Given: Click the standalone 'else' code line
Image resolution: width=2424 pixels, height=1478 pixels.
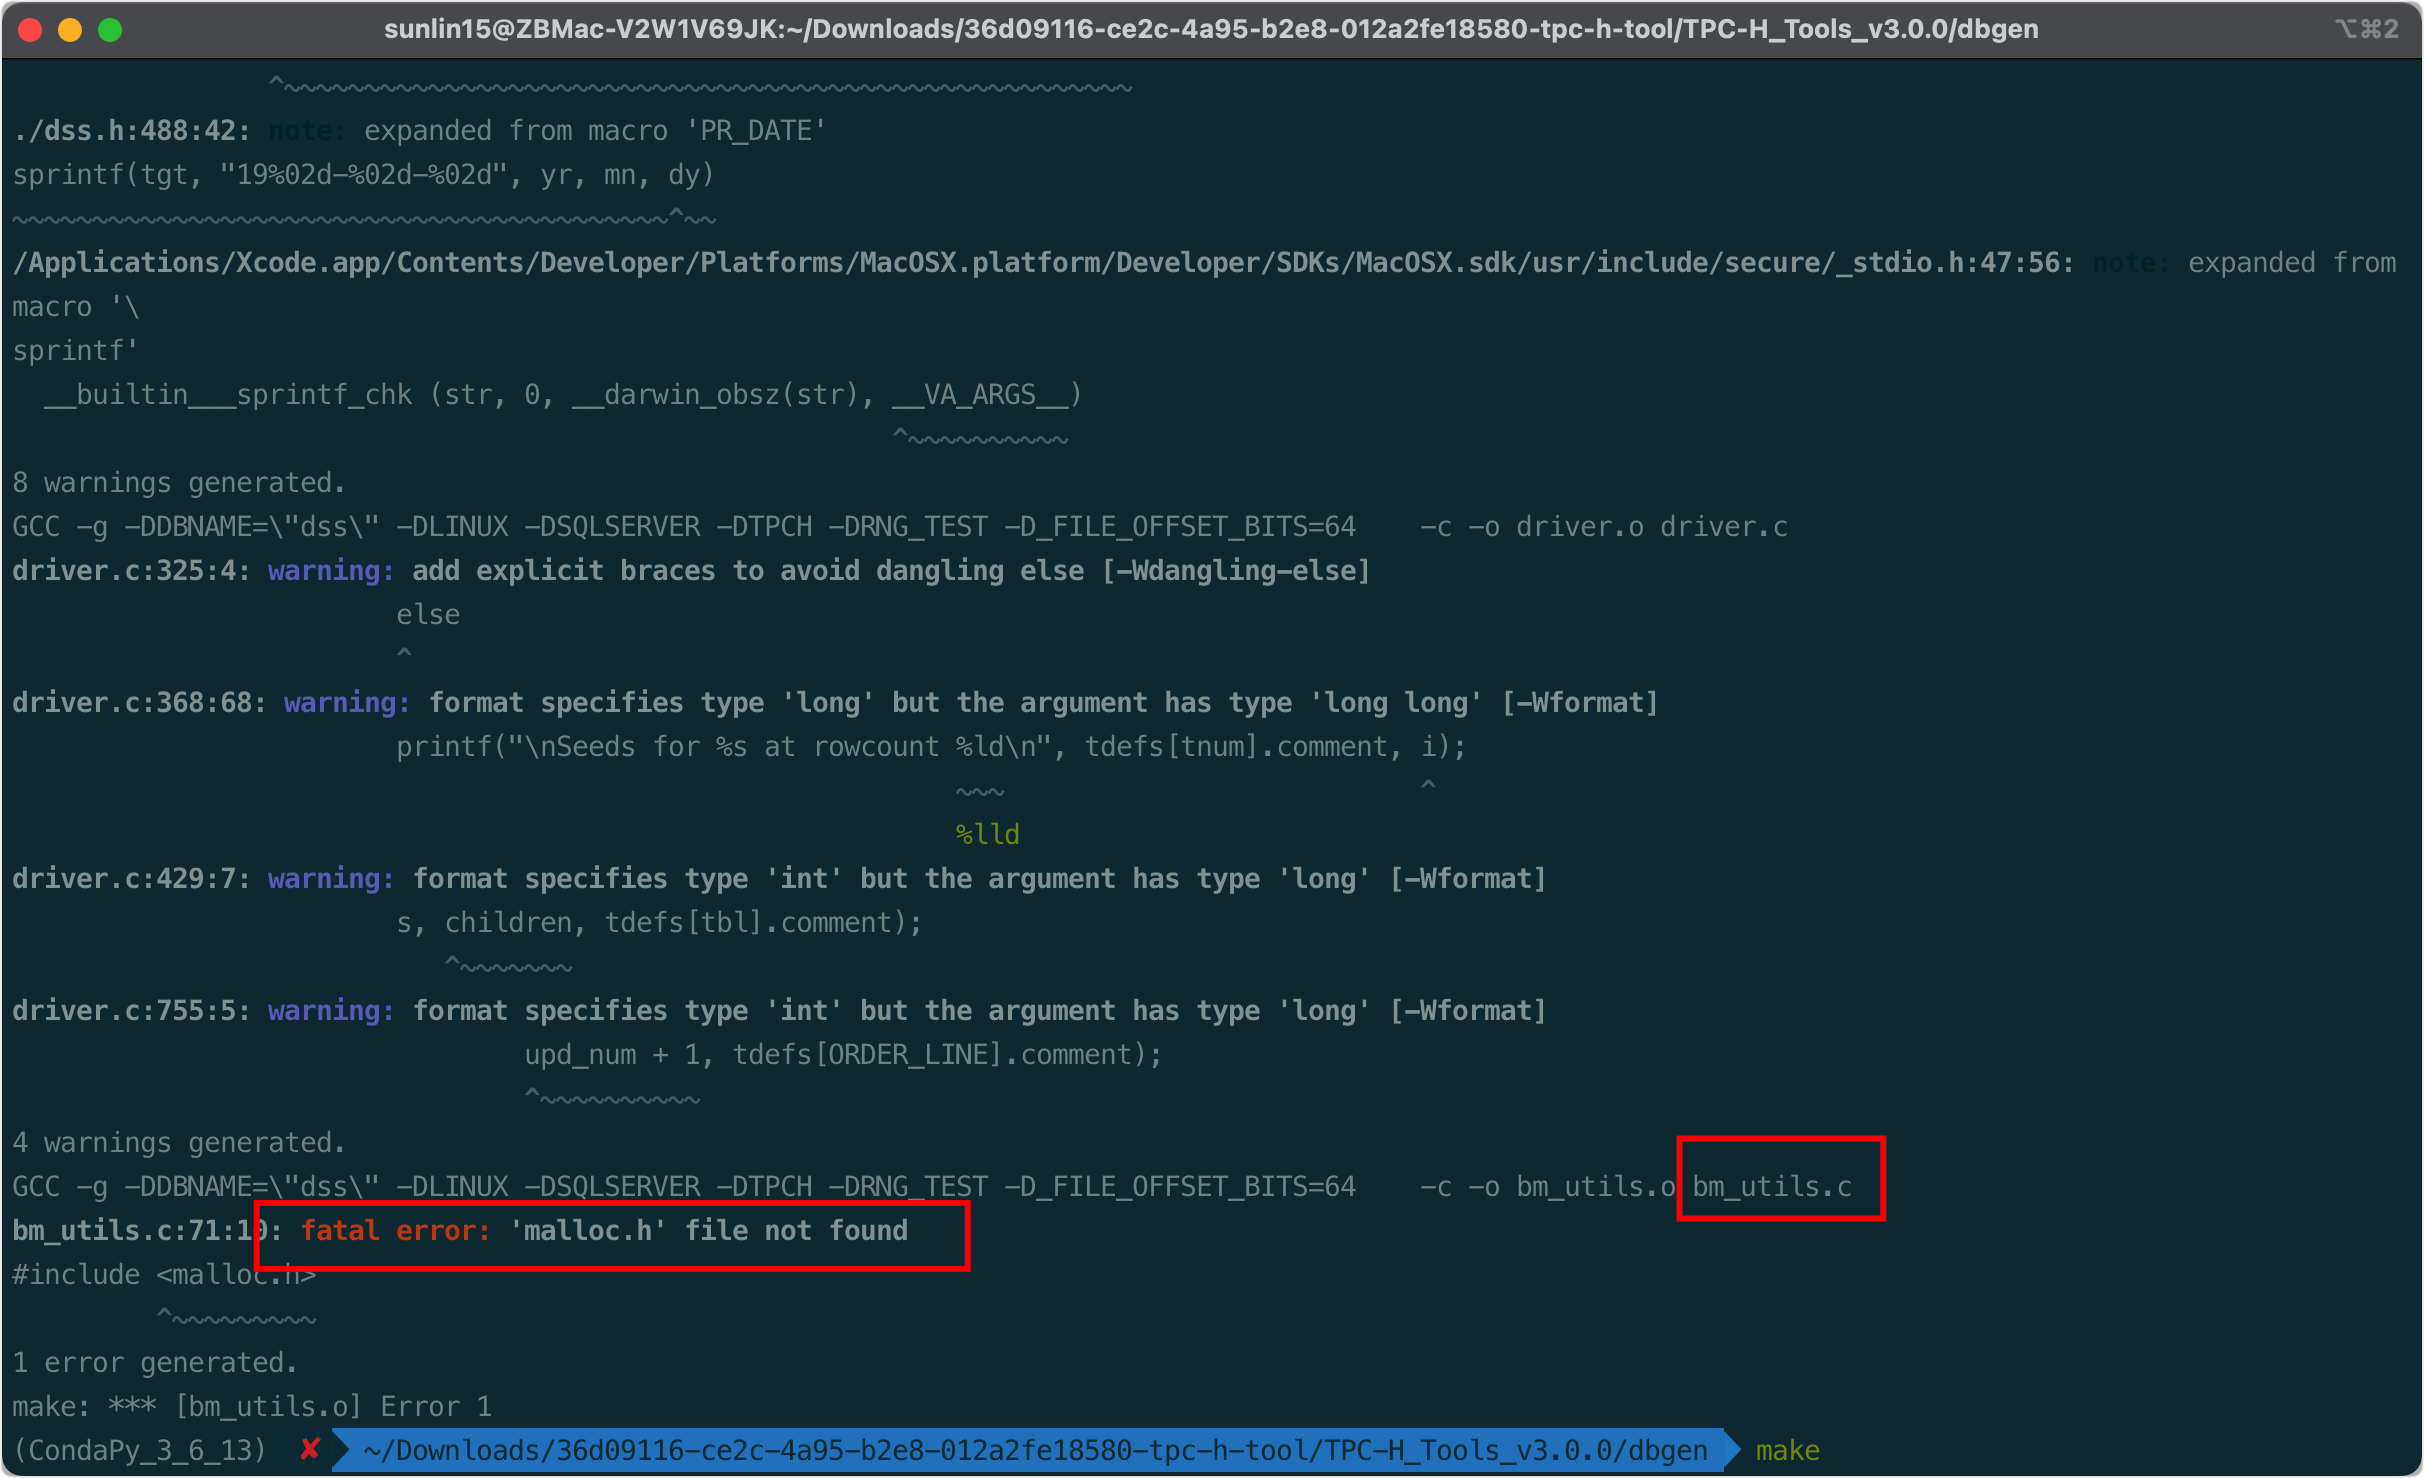Looking at the screenshot, I should click(428, 614).
